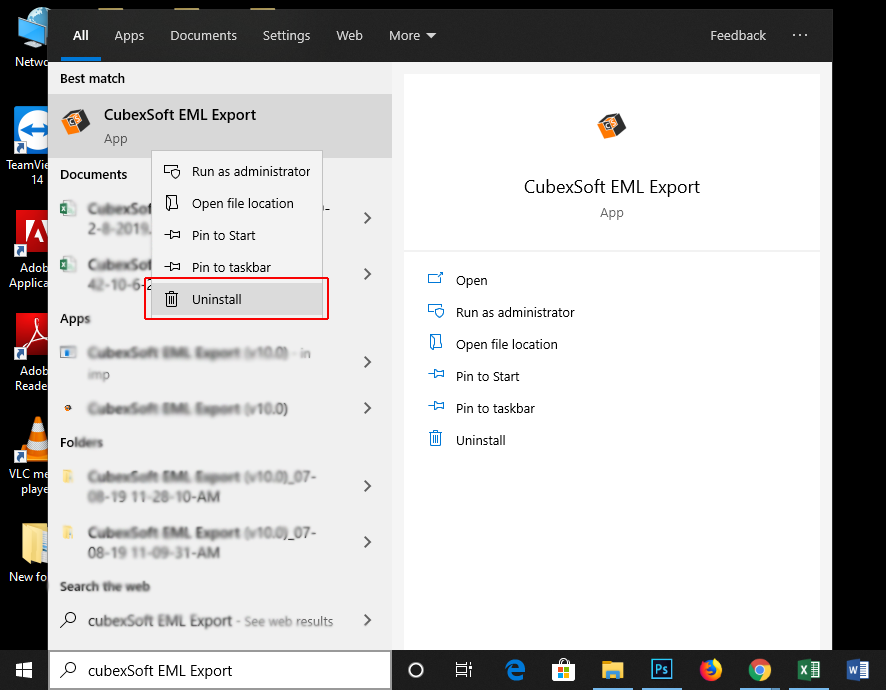Click the pin icon beside Pin to taskbar in preview

(436, 406)
